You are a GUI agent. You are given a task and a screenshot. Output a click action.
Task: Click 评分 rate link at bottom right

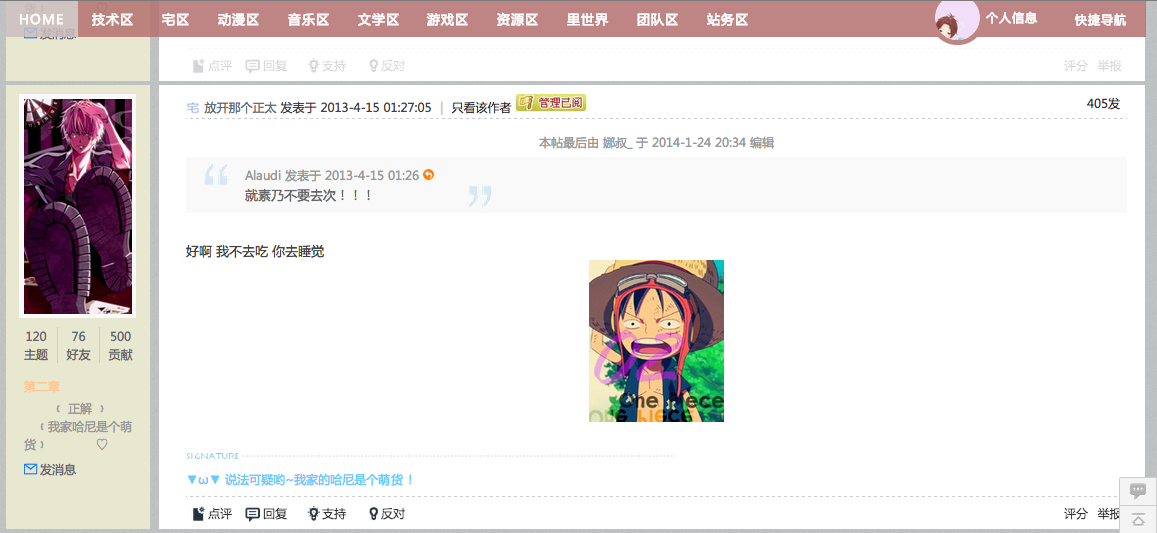click(1076, 514)
